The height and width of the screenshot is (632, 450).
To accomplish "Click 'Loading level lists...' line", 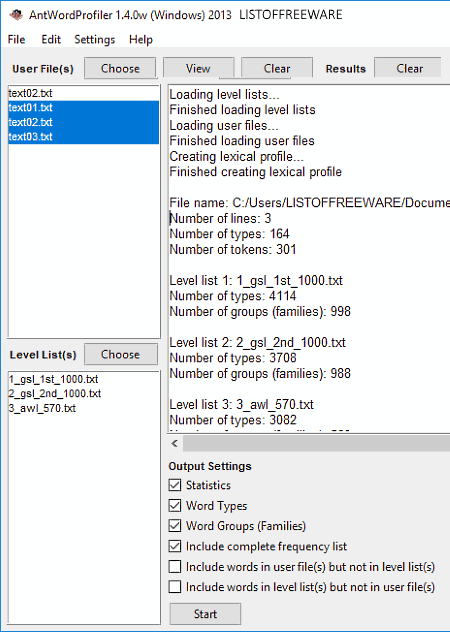I will 224,95.
